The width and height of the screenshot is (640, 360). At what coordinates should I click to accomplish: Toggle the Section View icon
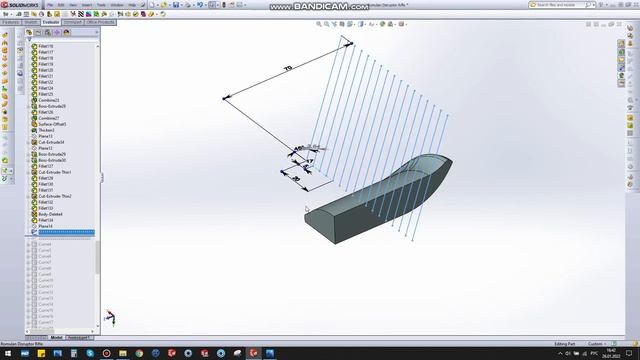pos(342,24)
